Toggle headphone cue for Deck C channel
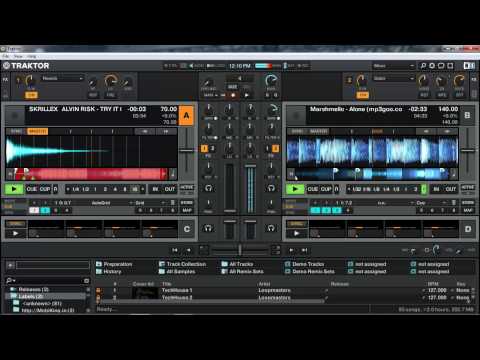This screenshot has width=480, height=360. [209, 228]
